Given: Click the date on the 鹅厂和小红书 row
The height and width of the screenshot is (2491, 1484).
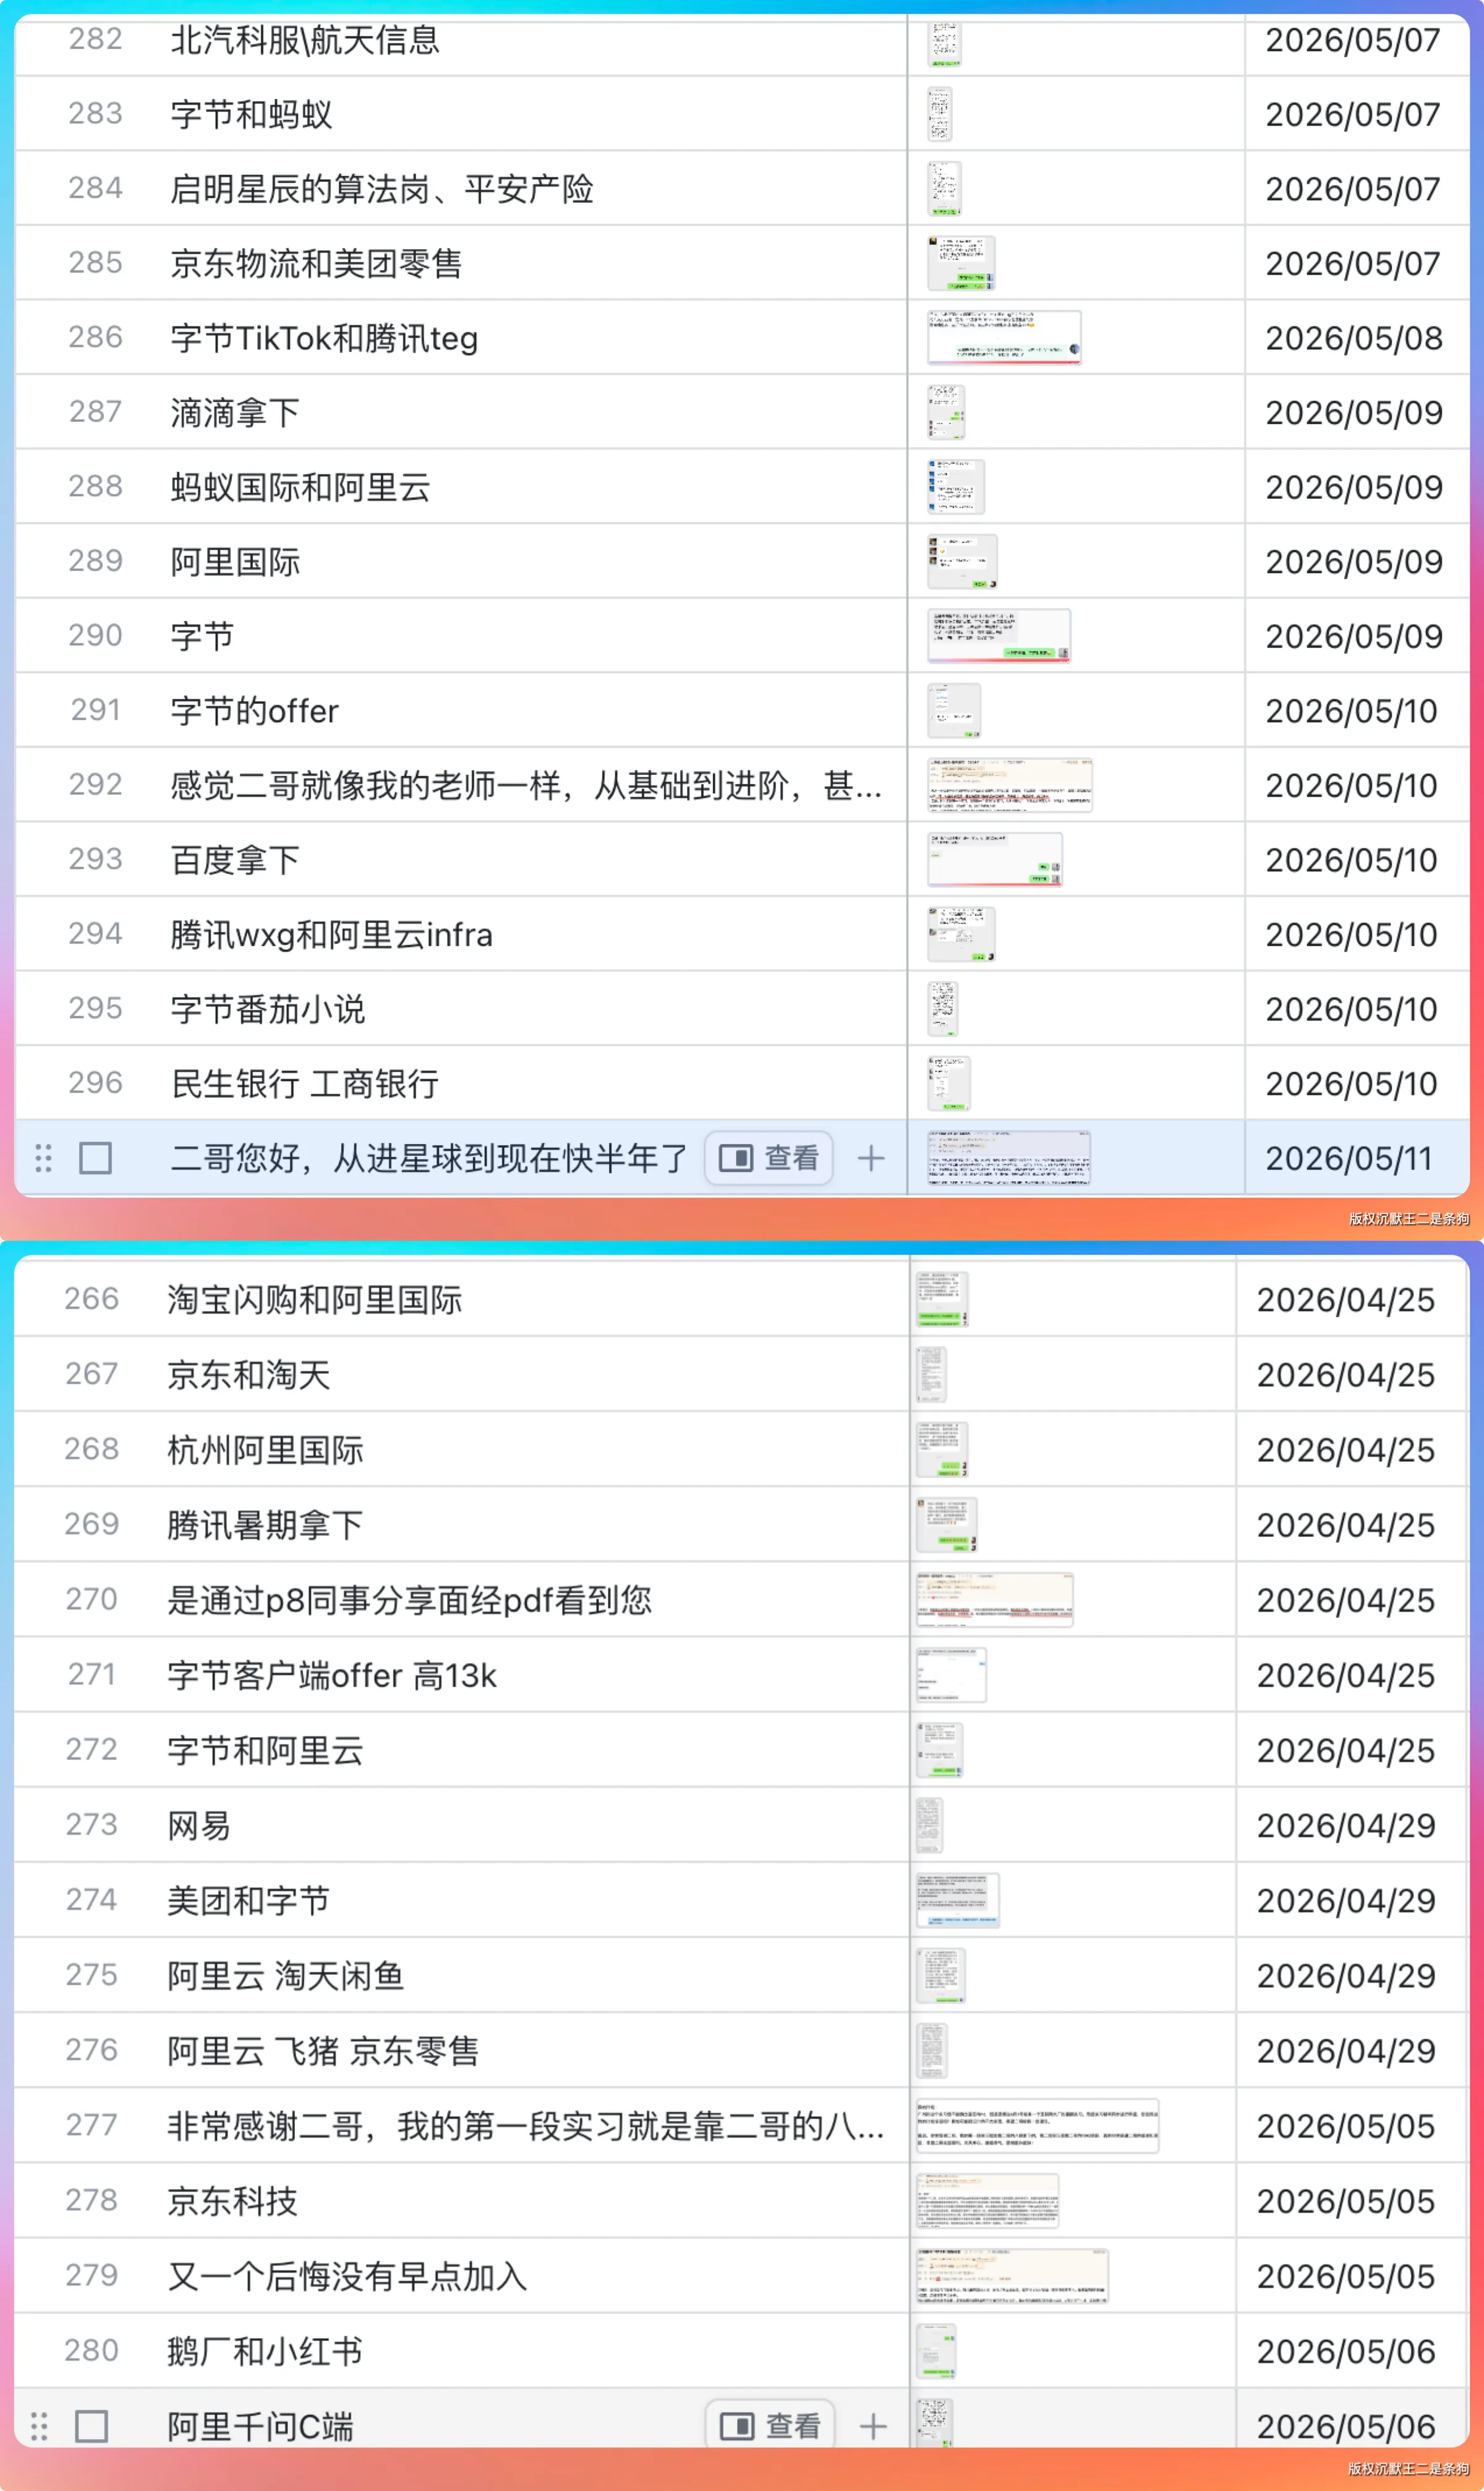Looking at the screenshot, I should coord(1346,2351).
